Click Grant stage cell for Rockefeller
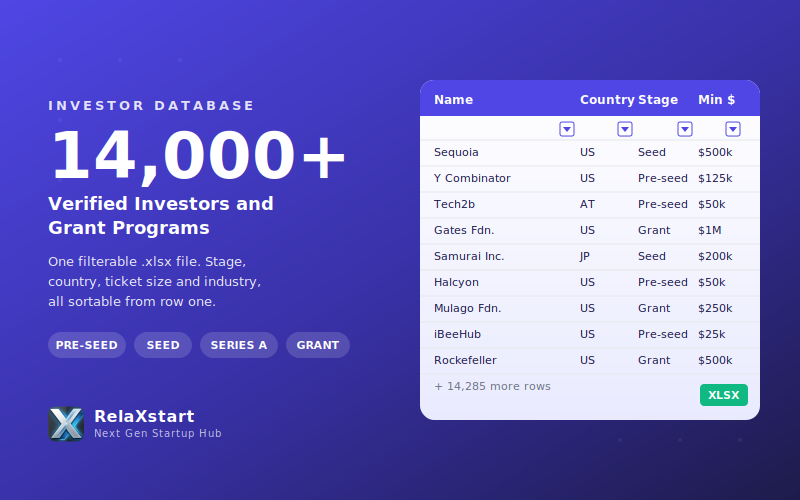Screen dimensions: 800x500 (654, 360)
